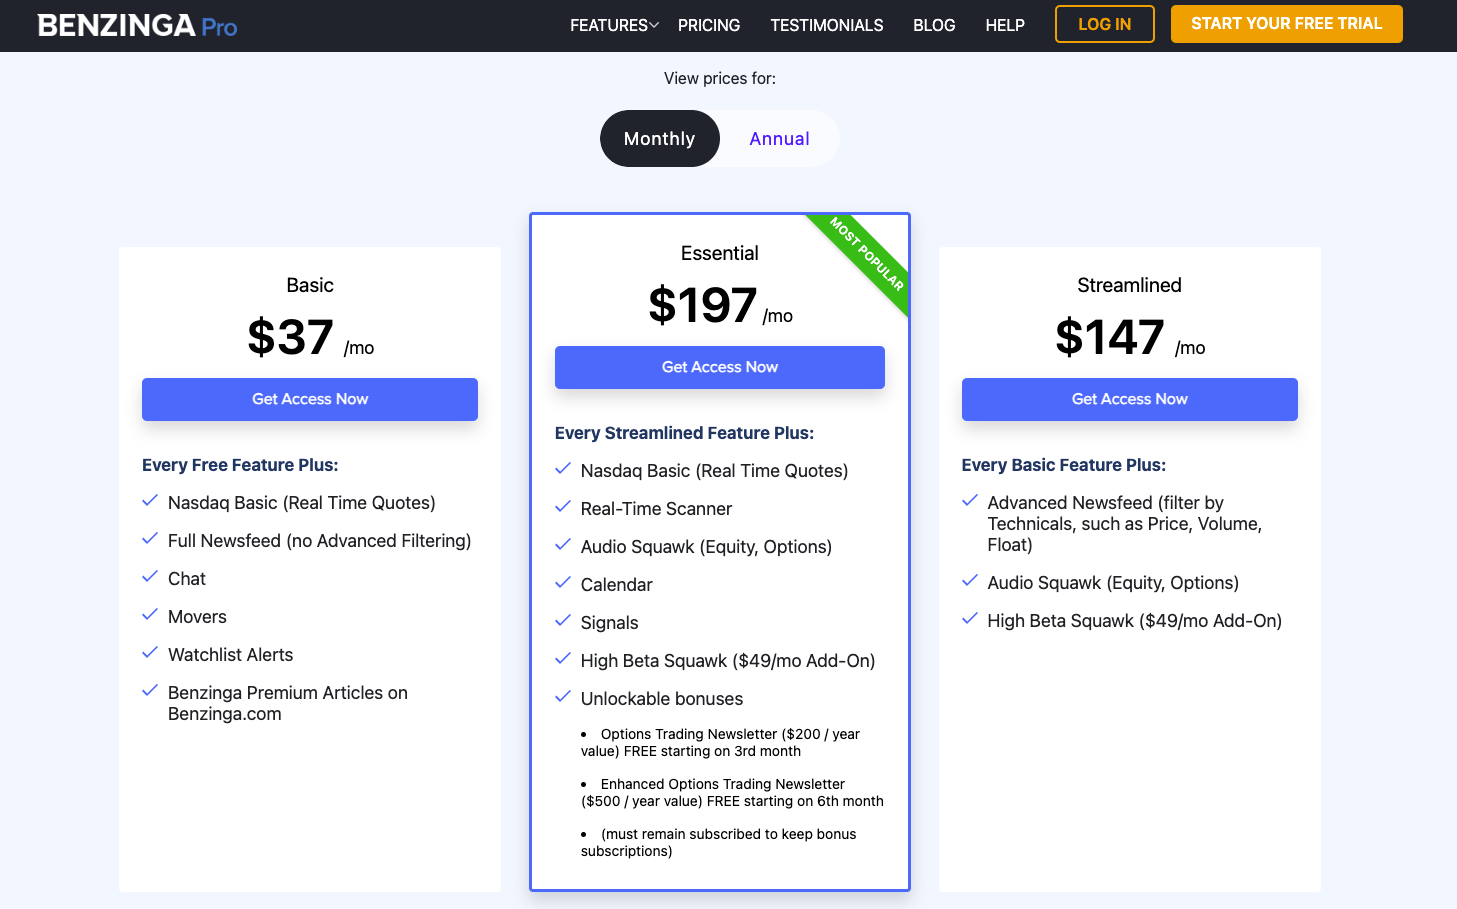Image resolution: width=1457 pixels, height=909 pixels.
Task: Select Monthly pricing toggle
Action: [x=660, y=139]
